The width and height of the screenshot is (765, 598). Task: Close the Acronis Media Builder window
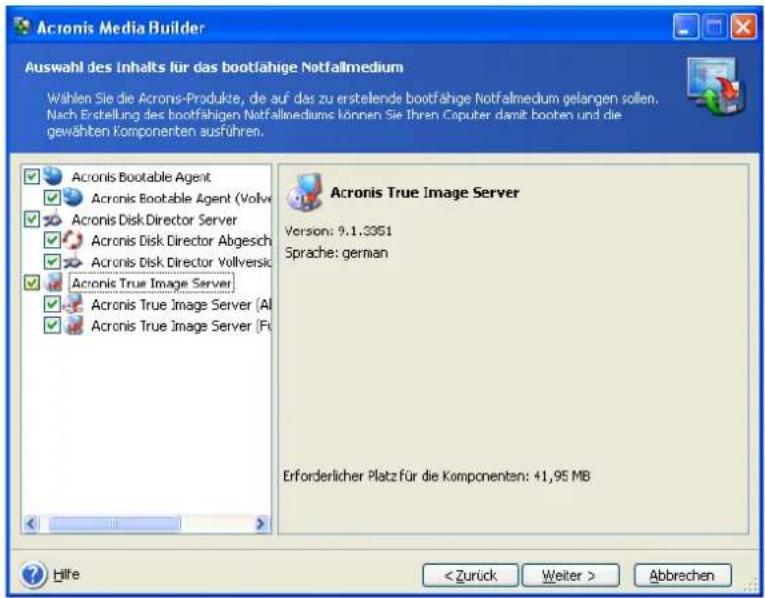tap(743, 26)
